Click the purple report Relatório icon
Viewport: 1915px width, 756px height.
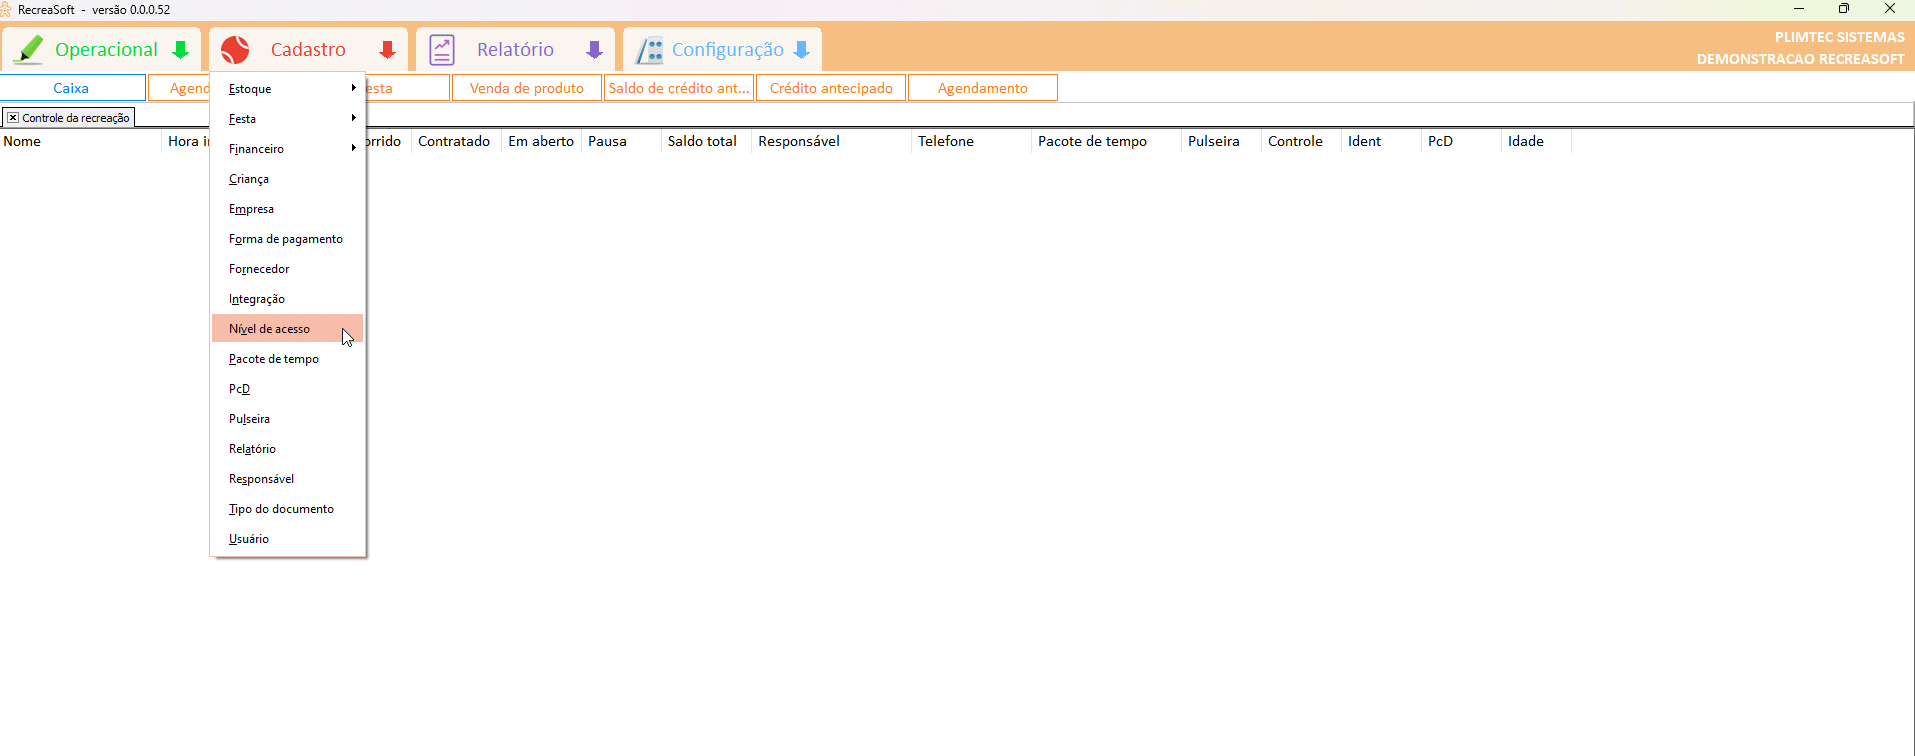point(442,49)
